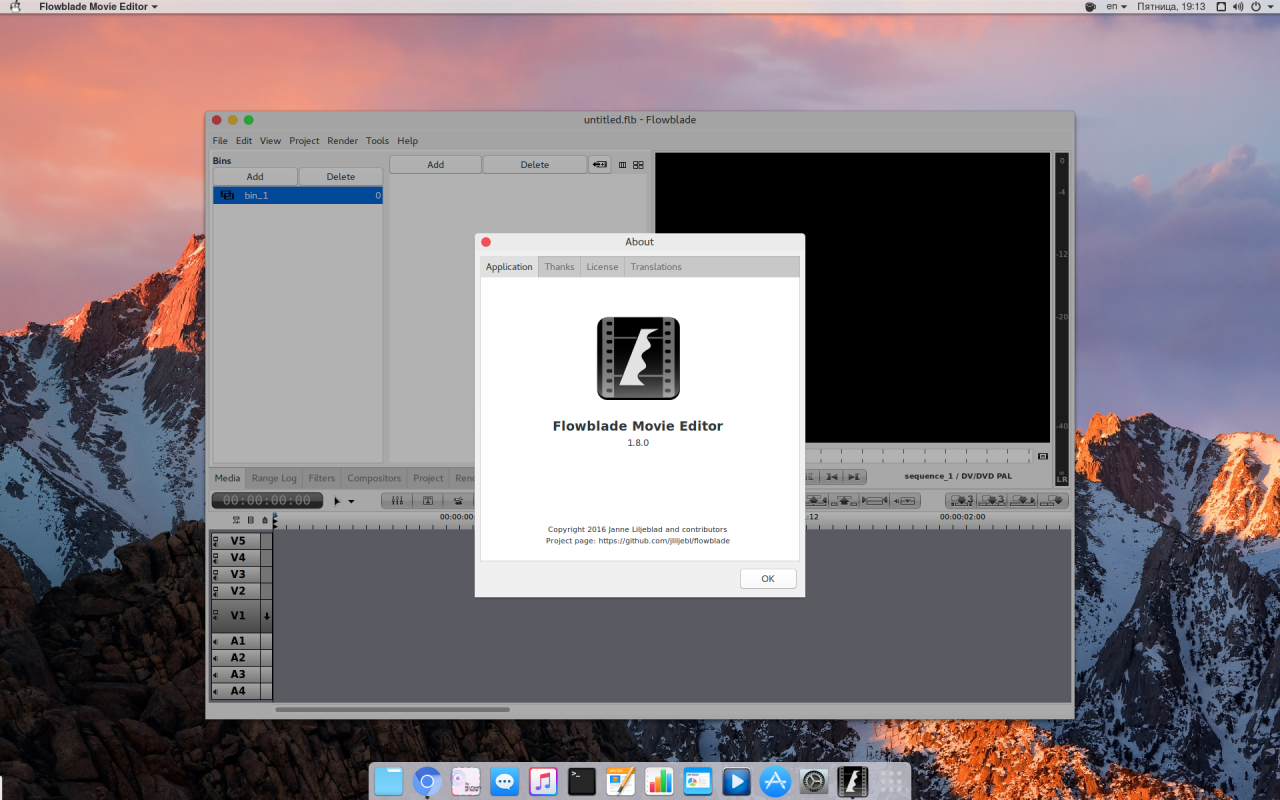Image resolution: width=1280 pixels, height=800 pixels.
Task: Open Flowblade Movie Editor app menu in top bar
Action: coord(98,7)
